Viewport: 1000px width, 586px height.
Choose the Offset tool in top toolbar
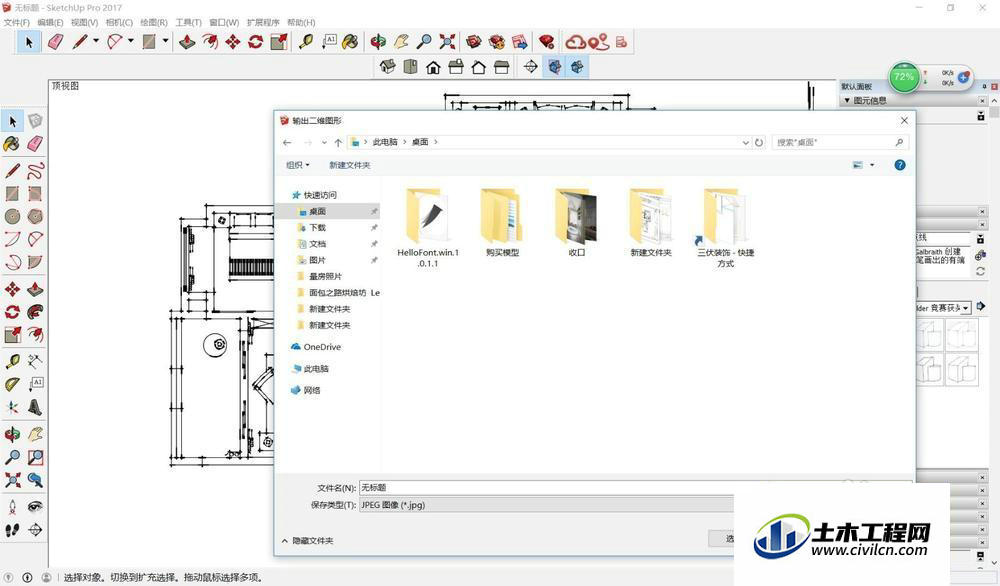[x=210, y=42]
